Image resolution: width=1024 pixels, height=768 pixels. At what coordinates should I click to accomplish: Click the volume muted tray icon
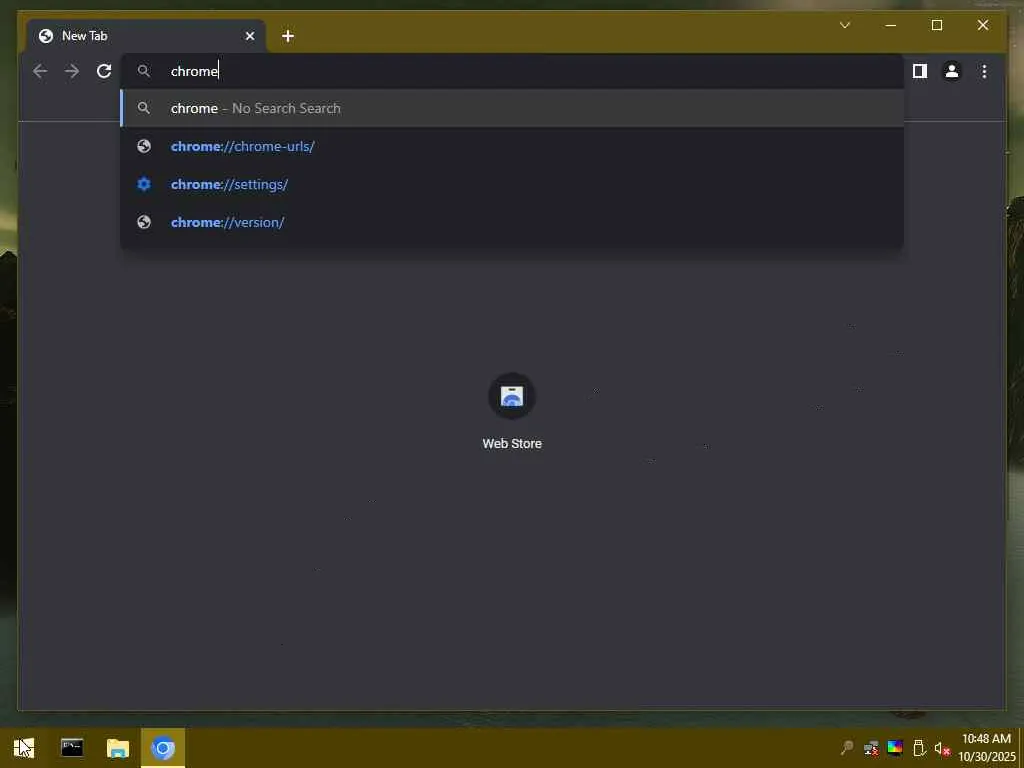pyautogui.click(x=942, y=748)
